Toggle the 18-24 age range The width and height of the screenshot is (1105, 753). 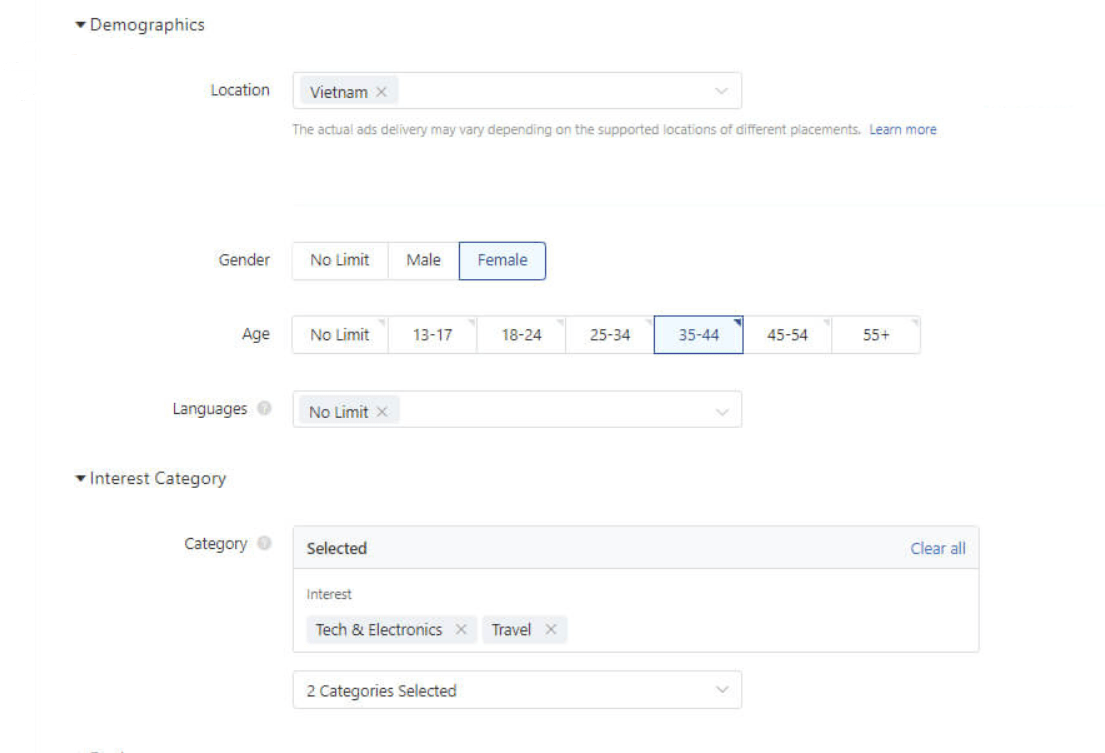521,335
